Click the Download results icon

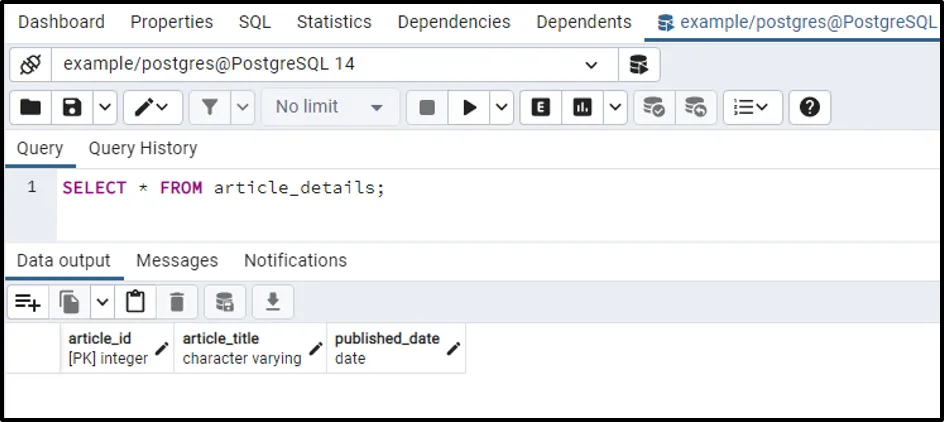[272, 301]
